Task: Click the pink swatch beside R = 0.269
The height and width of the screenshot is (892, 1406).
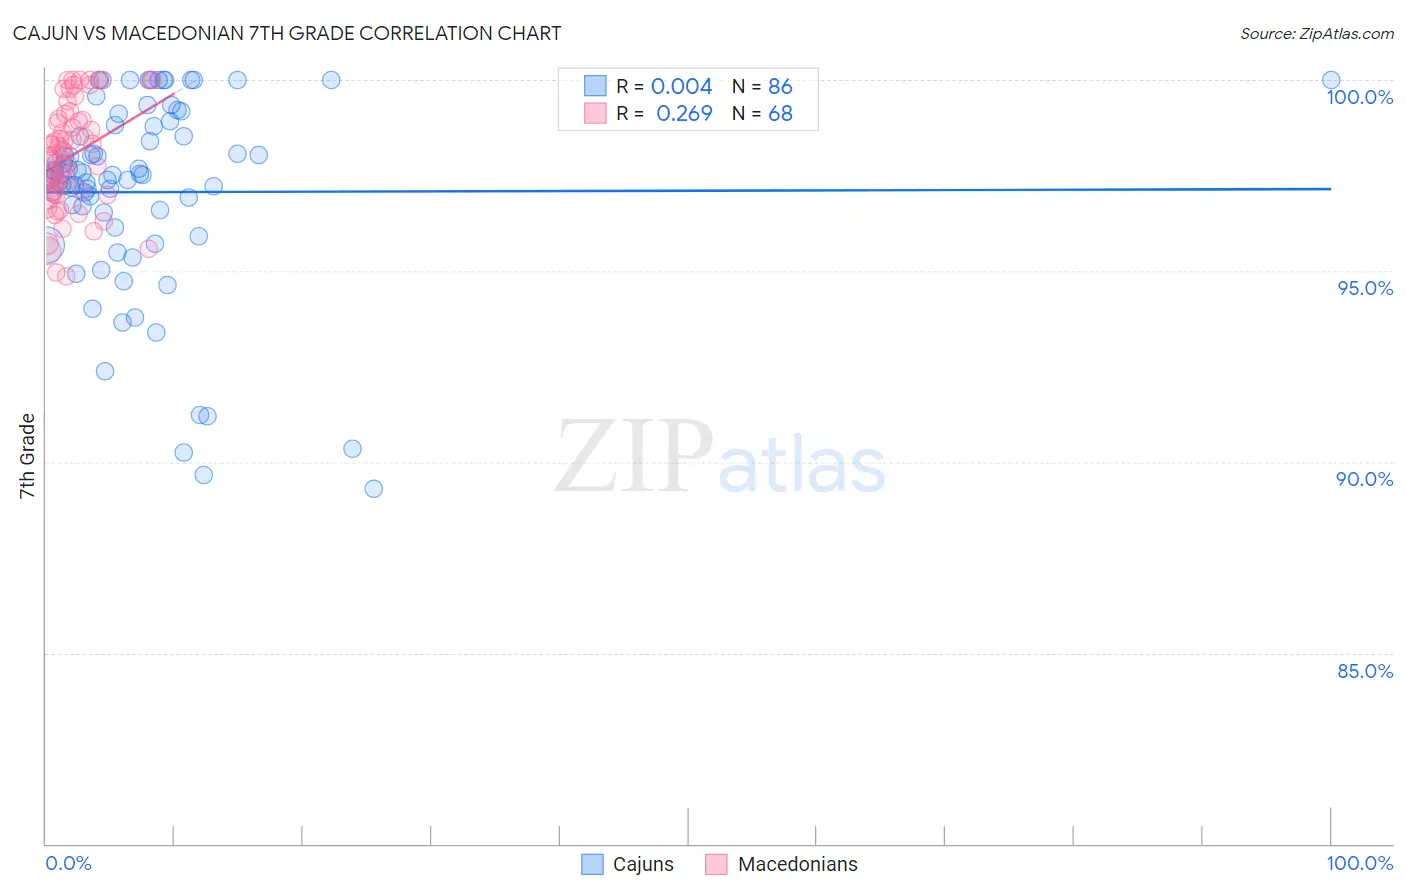Action: (x=595, y=113)
